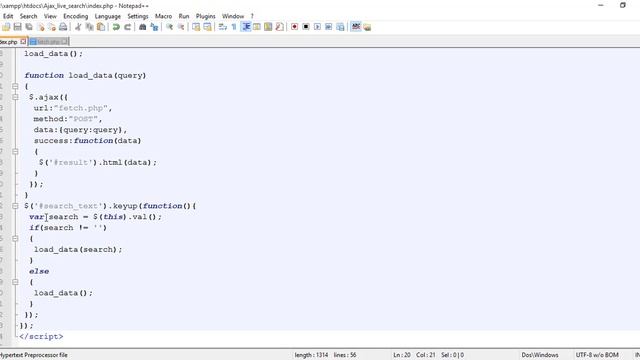Toggle synchronized vertical scrolling icon
The height and width of the screenshot is (360, 640).
[x=196, y=27]
